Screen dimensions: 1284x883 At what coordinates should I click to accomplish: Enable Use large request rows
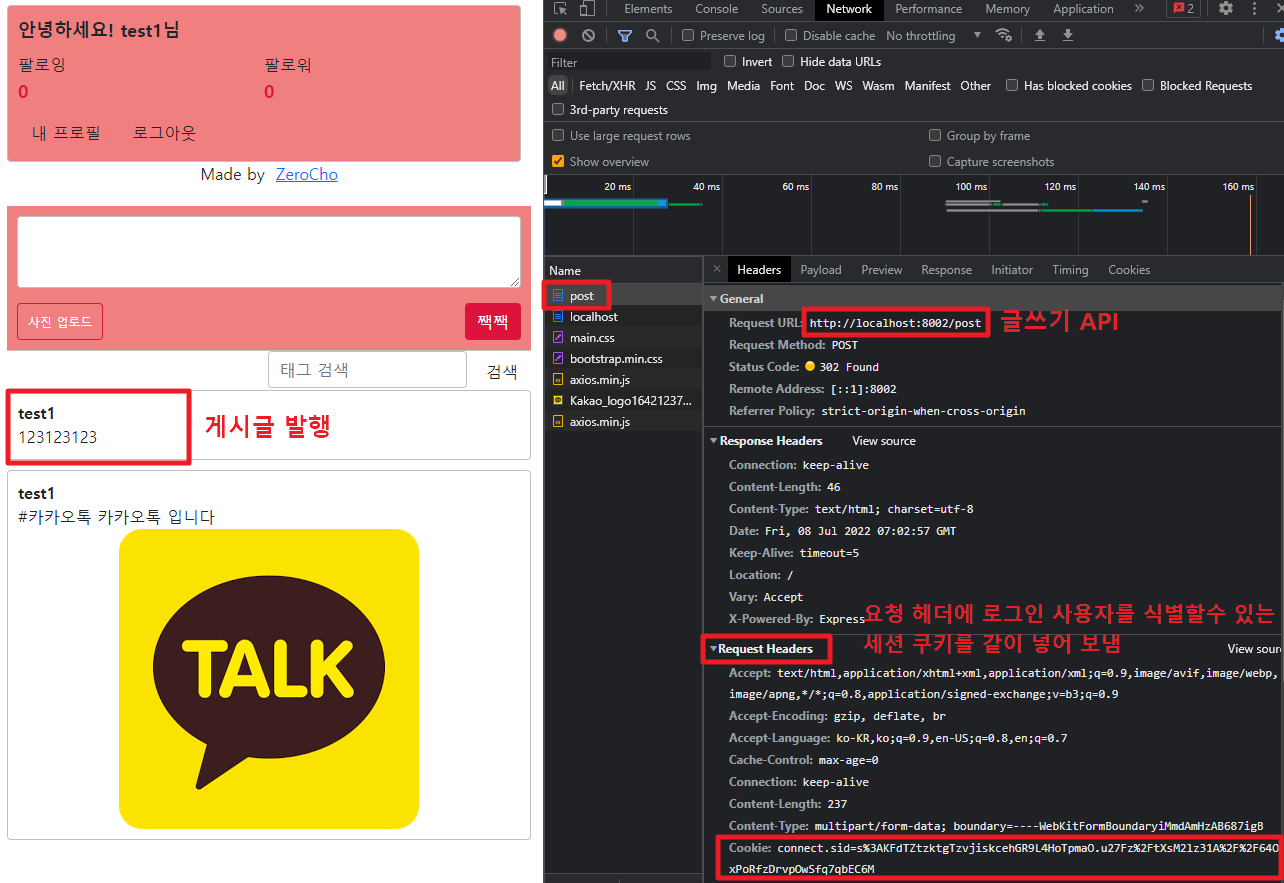coord(558,135)
